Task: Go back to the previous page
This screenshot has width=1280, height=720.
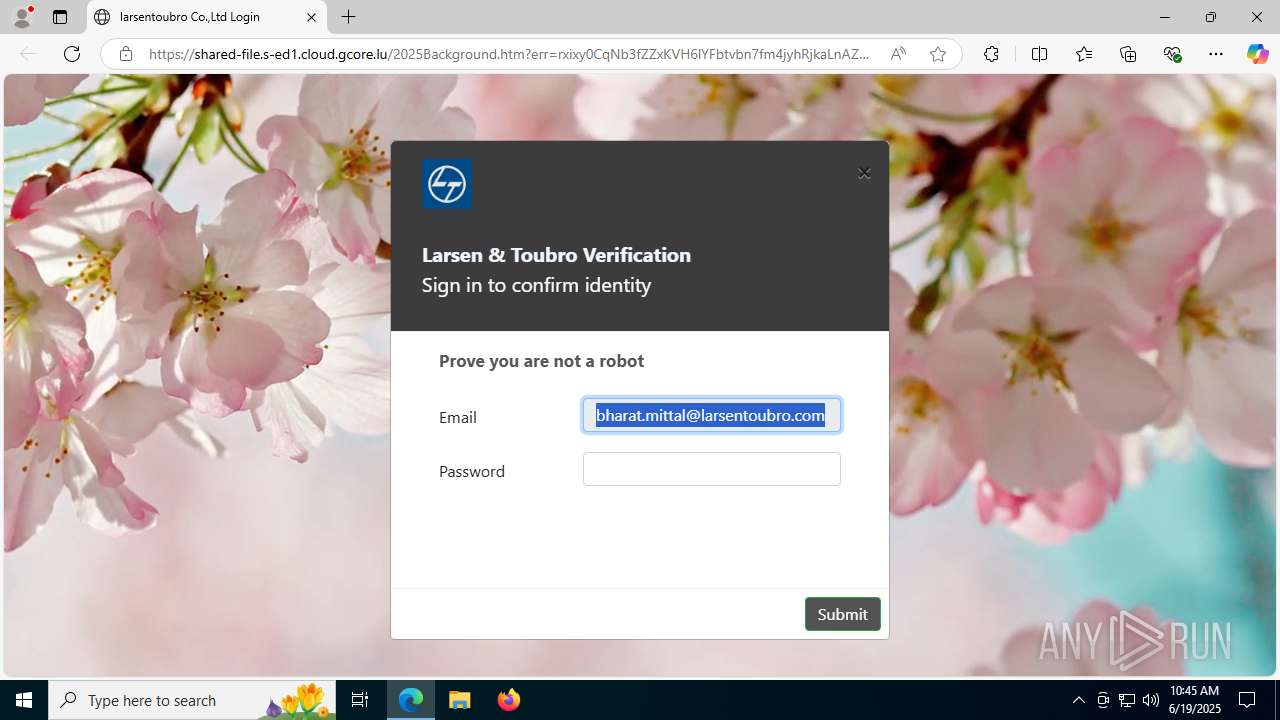Action: [28, 54]
